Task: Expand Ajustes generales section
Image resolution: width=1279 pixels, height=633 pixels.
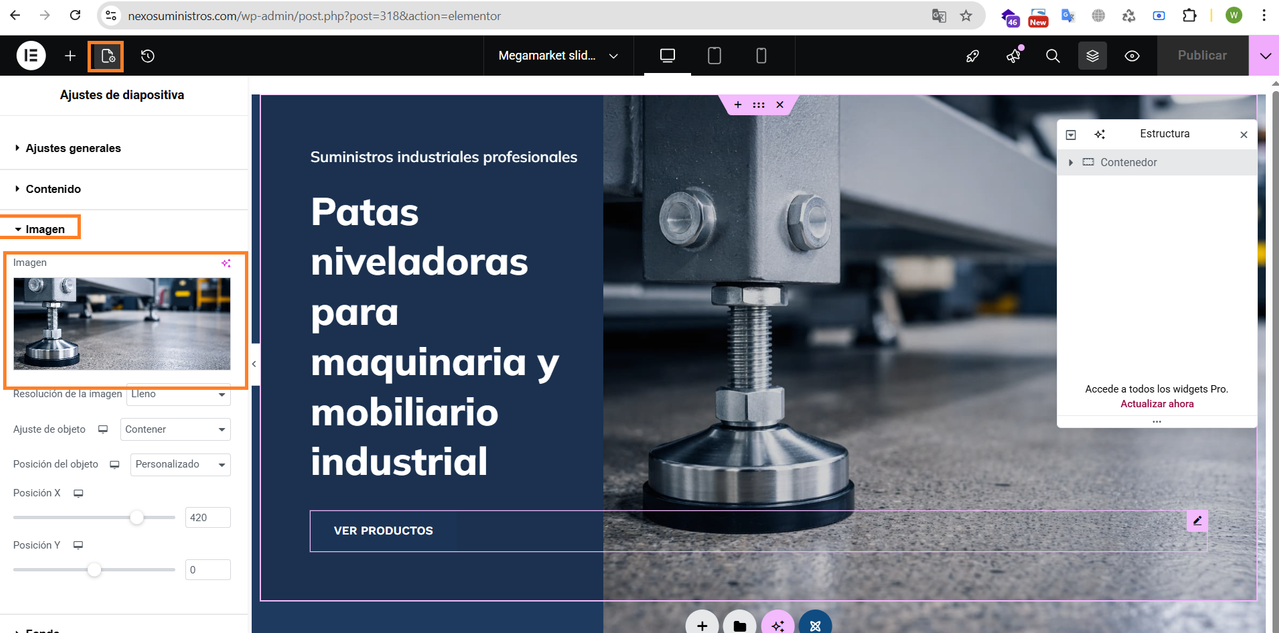Action: [x=124, y=148]
